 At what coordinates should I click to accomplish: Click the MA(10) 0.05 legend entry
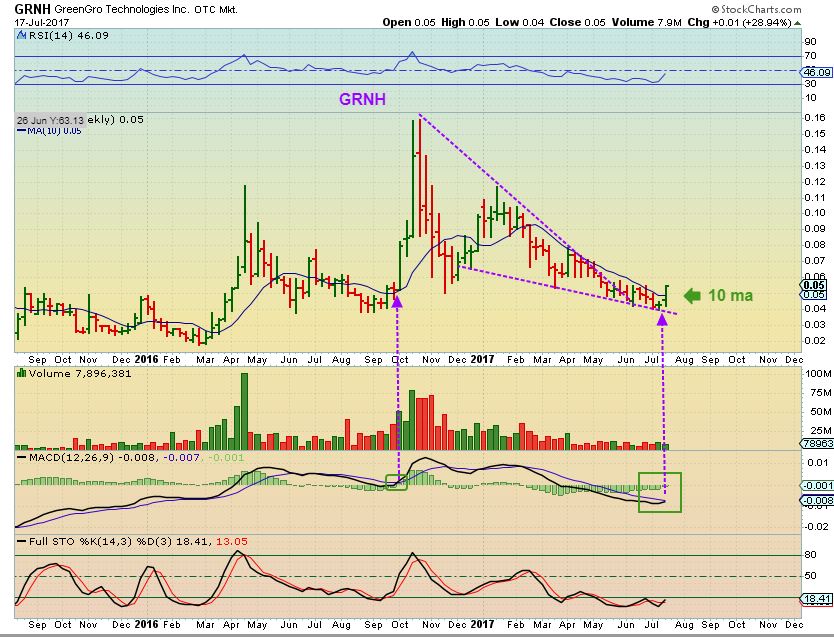pyautogui.click(x=49, y=131)
